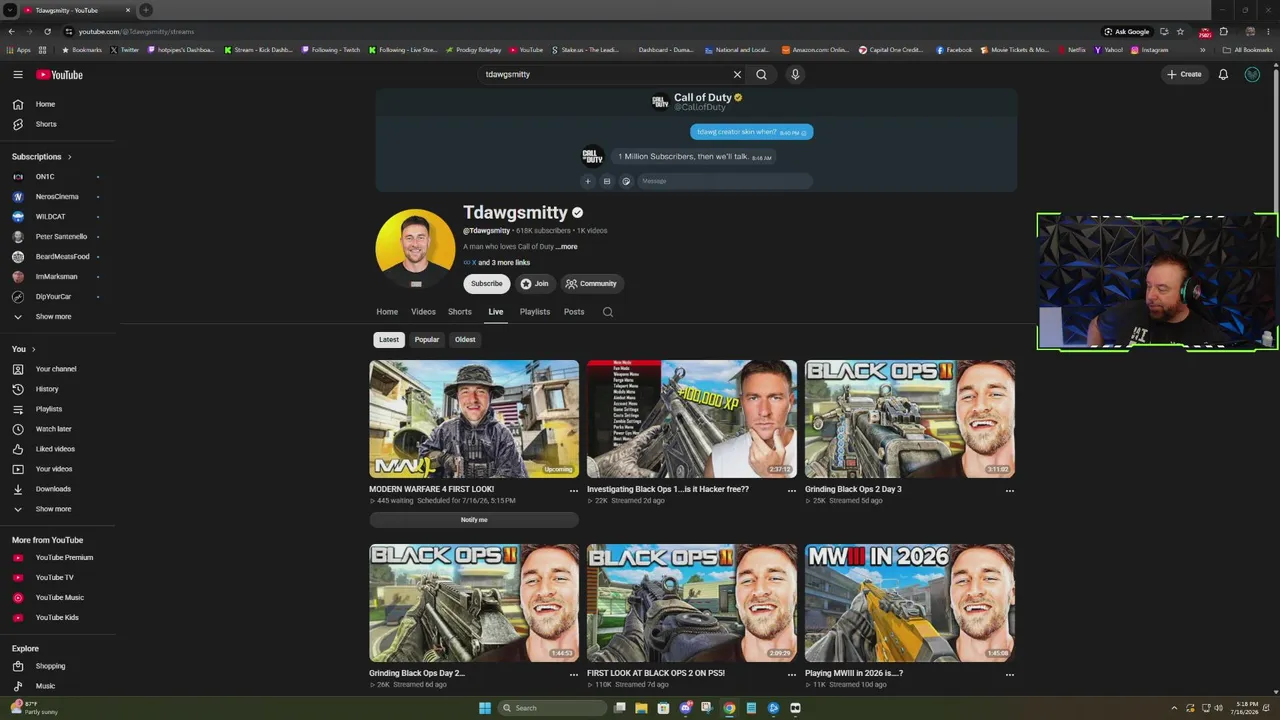
Task: Select the Popular filter chip
Action: click(427, 340)
